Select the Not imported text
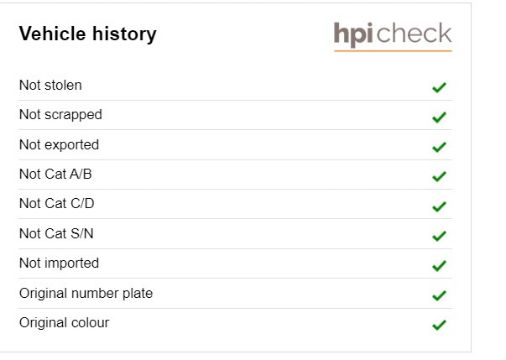The height and width of the screenshot is (360, 506). (x=59, y=263)
